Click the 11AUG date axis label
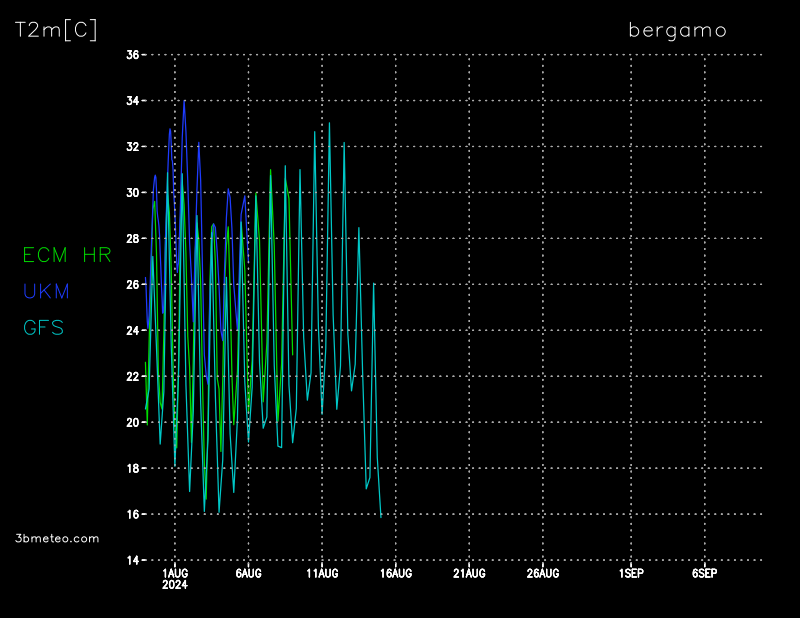 (322, 573)
